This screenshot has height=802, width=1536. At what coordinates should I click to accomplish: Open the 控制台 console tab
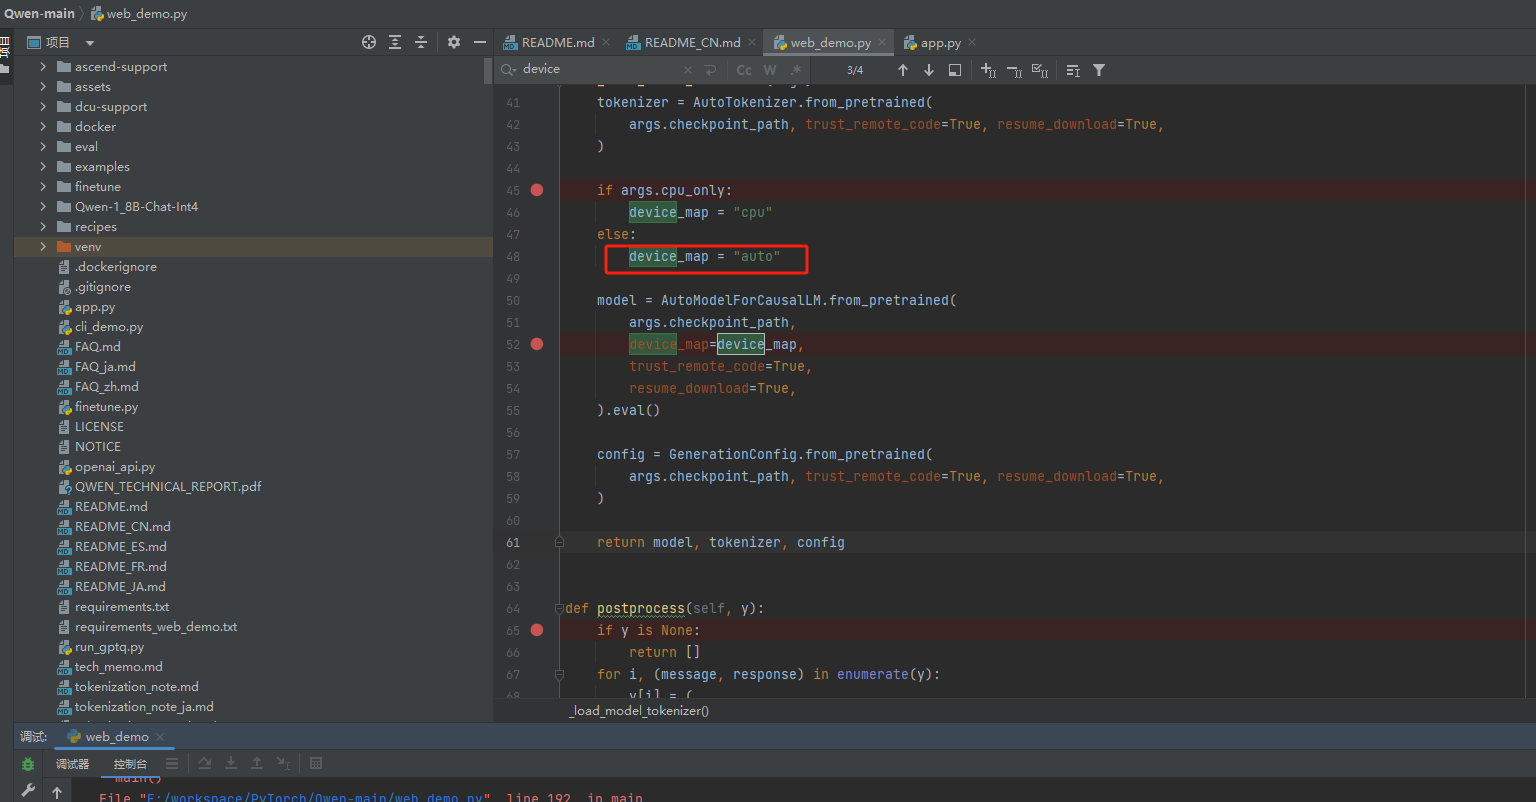[130, 764]
